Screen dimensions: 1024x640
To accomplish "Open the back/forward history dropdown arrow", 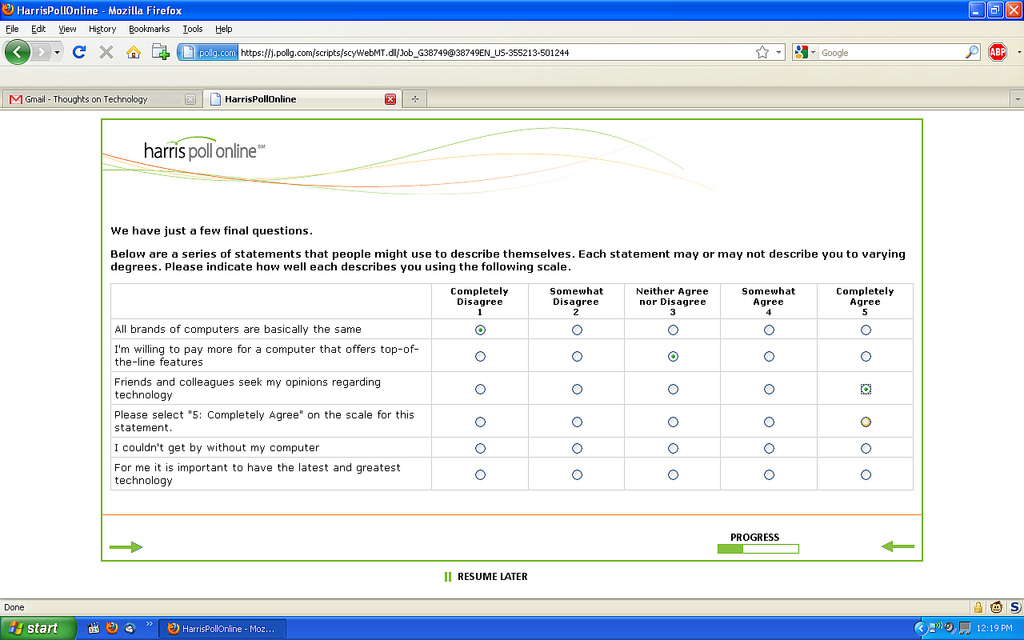I will (x=57, y=52).
